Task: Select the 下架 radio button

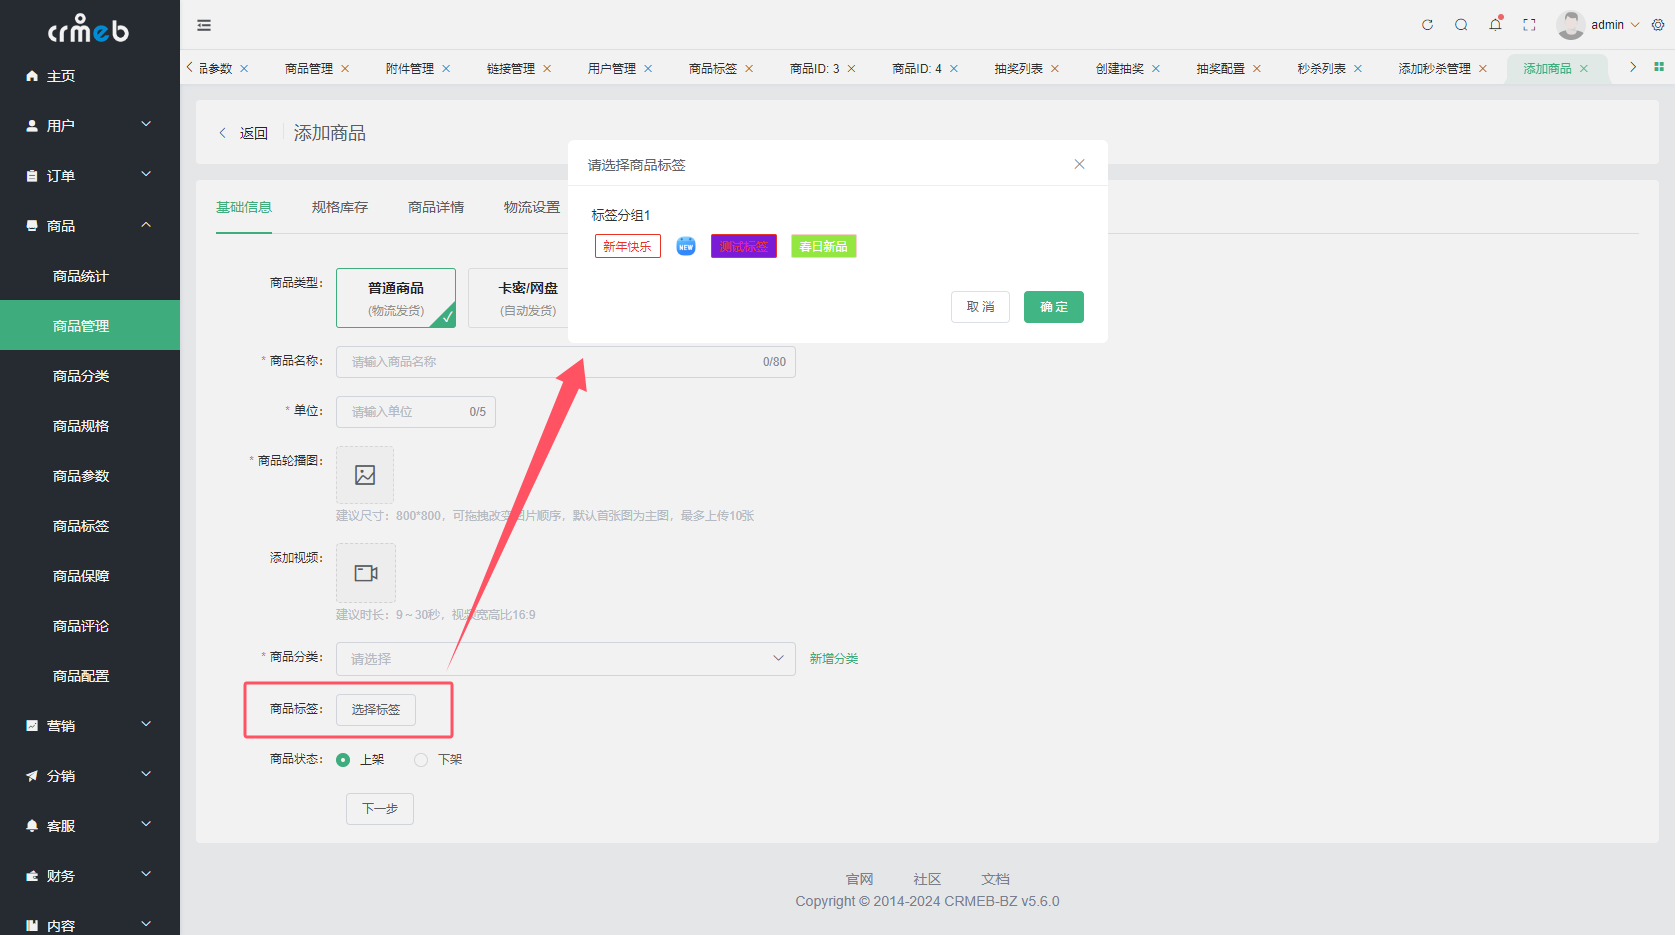Action: coord(421,760)
